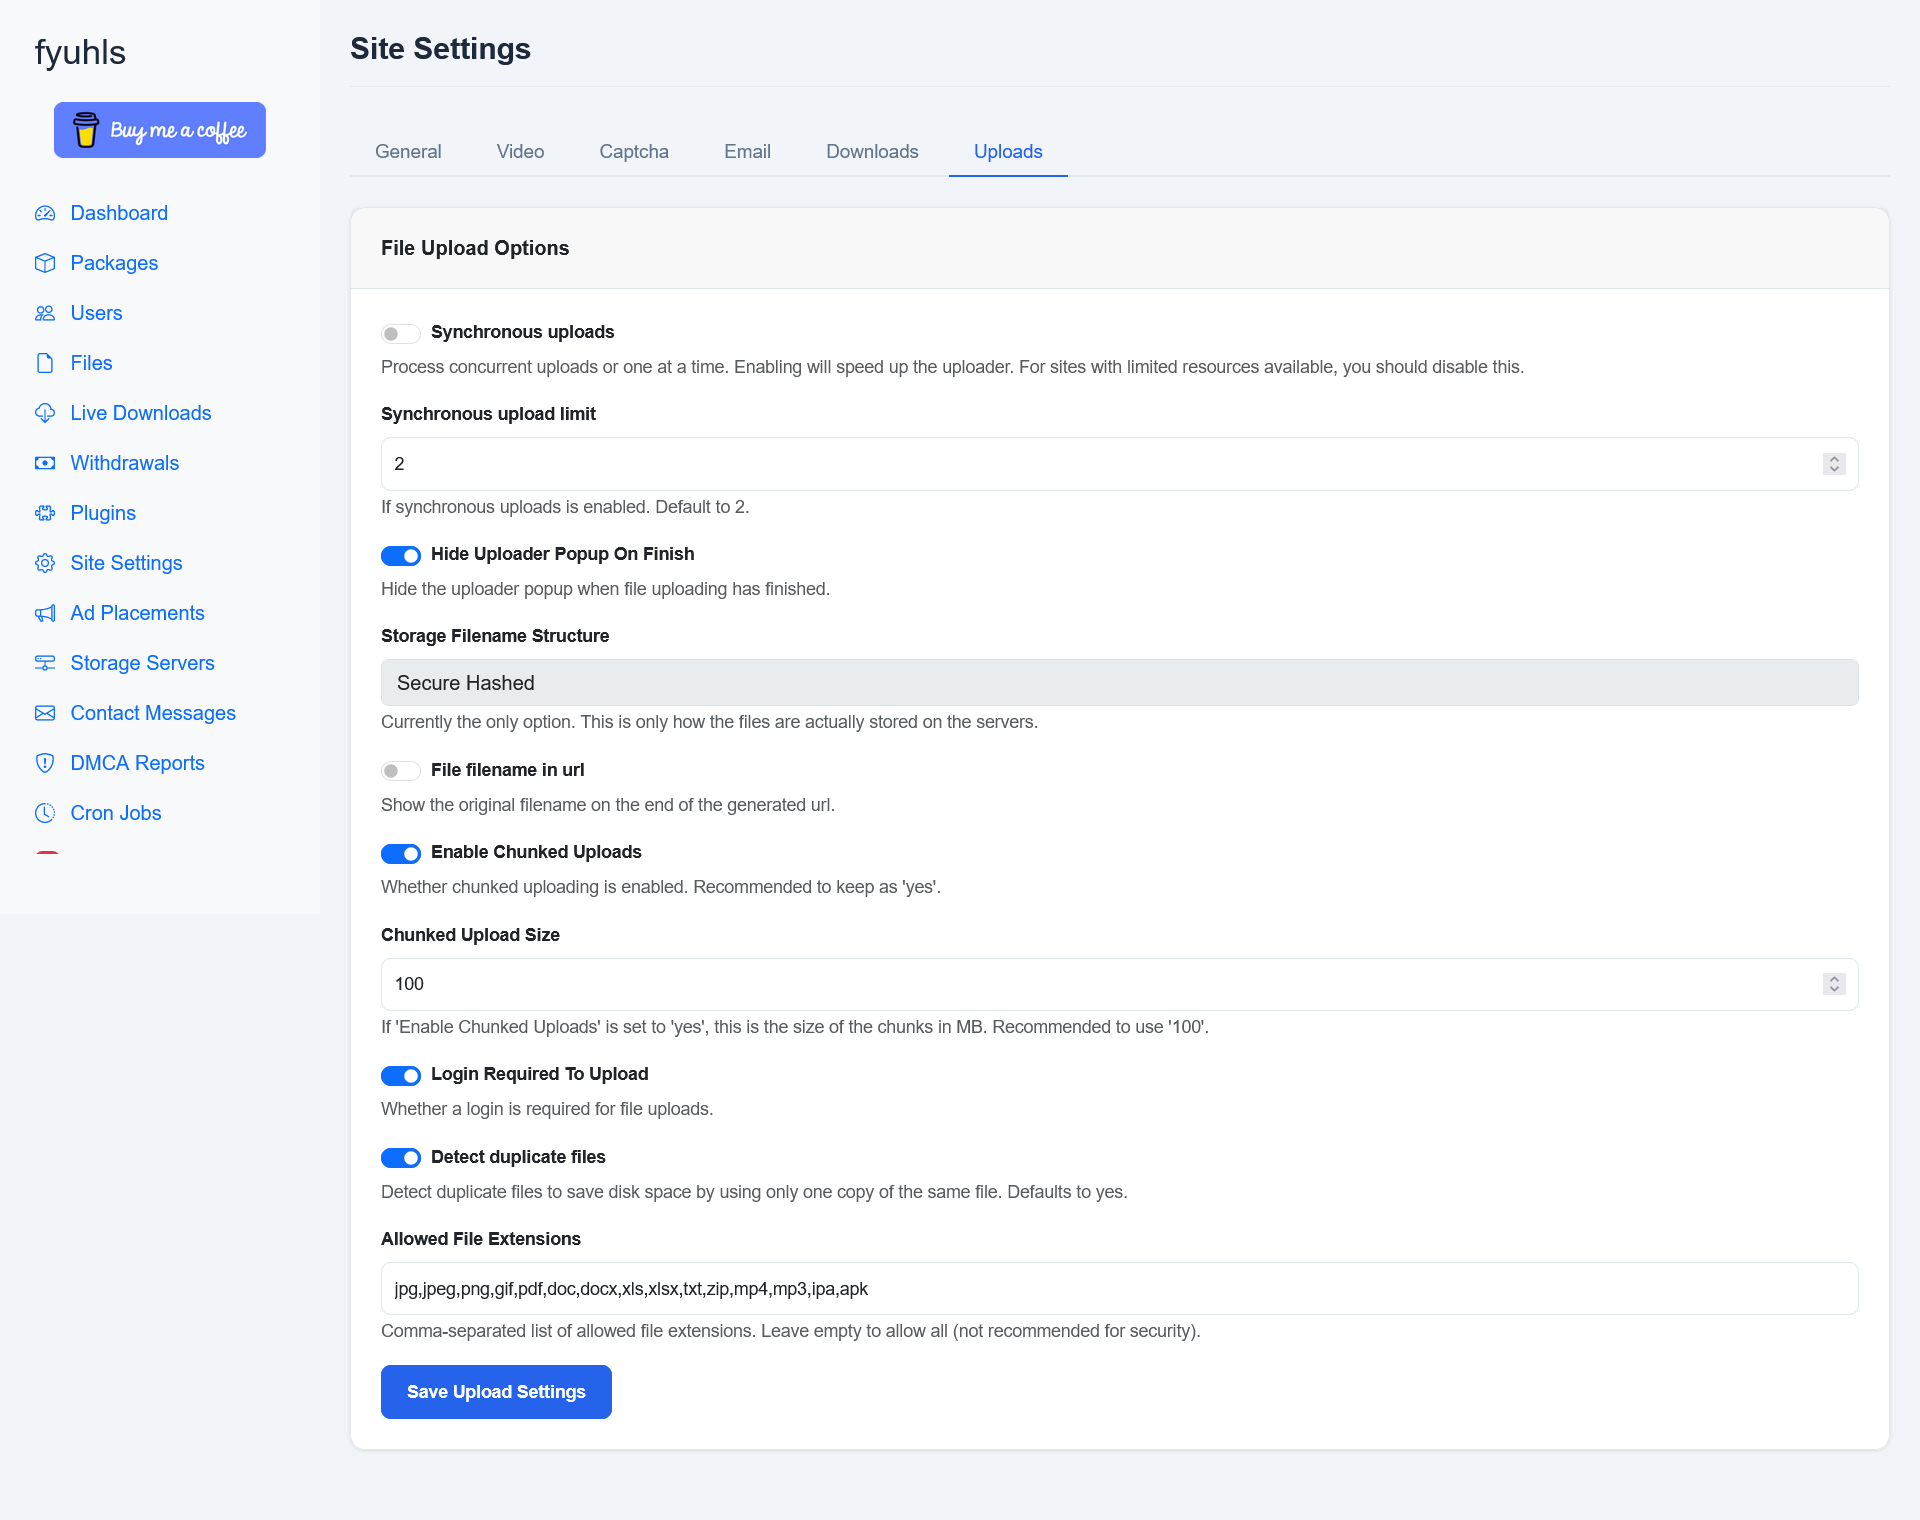
Task: Toggle File filename in url switch
Action: [x=400, y=771]
